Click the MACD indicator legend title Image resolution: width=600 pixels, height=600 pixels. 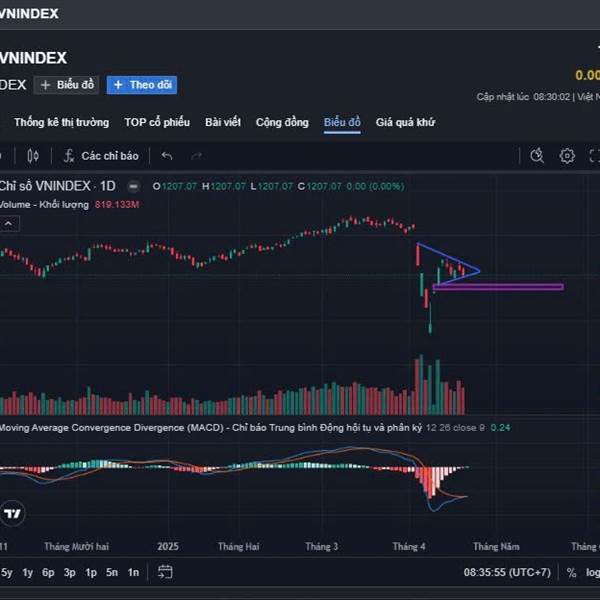pos(210,427)
